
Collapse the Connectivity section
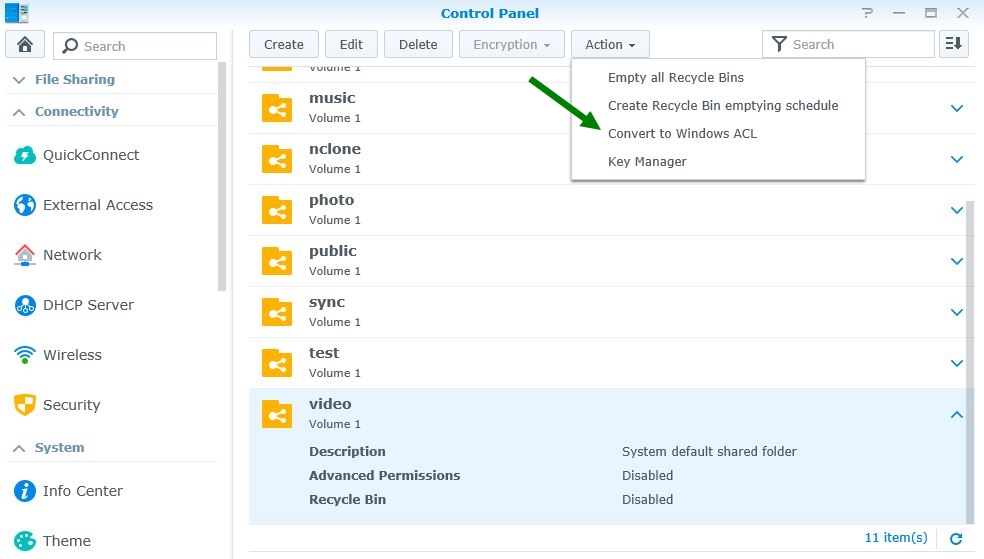point(19,112)
